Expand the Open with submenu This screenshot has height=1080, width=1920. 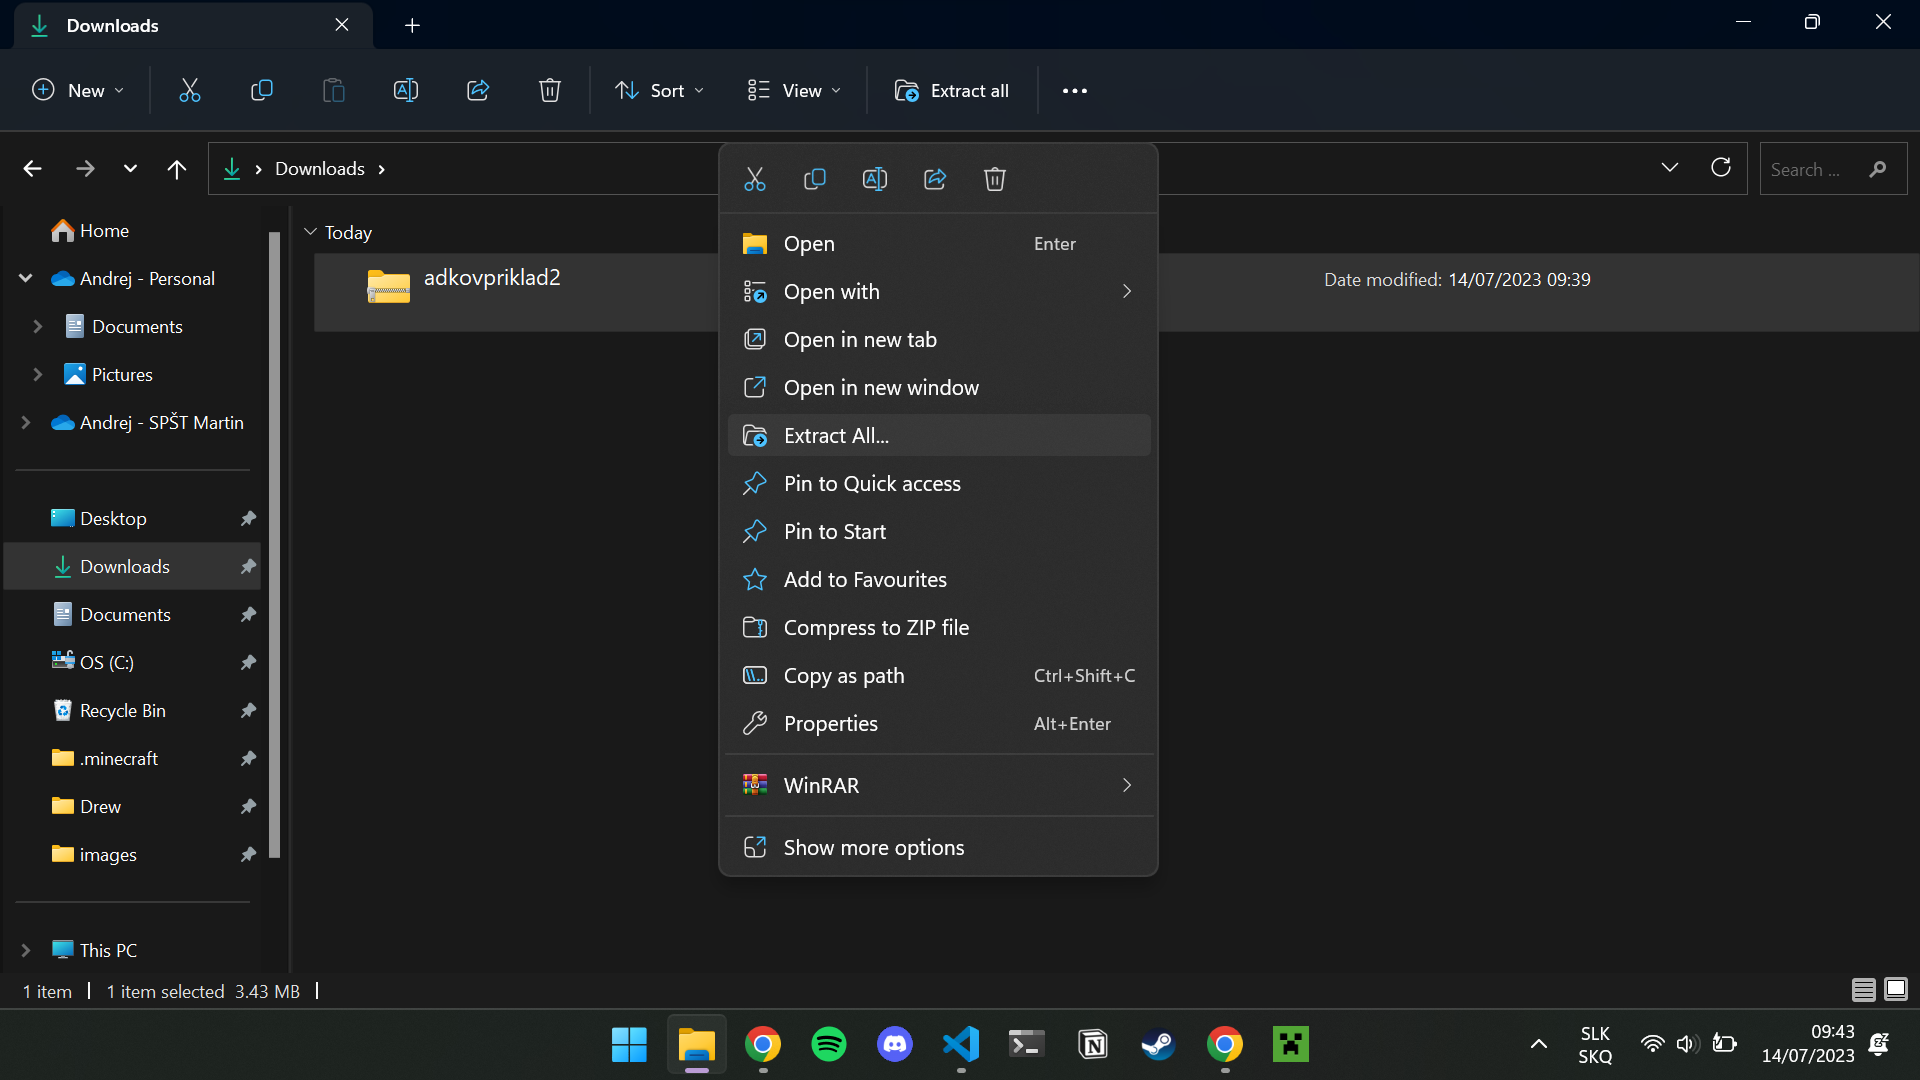pyautogui.click(x=939, y=292)
